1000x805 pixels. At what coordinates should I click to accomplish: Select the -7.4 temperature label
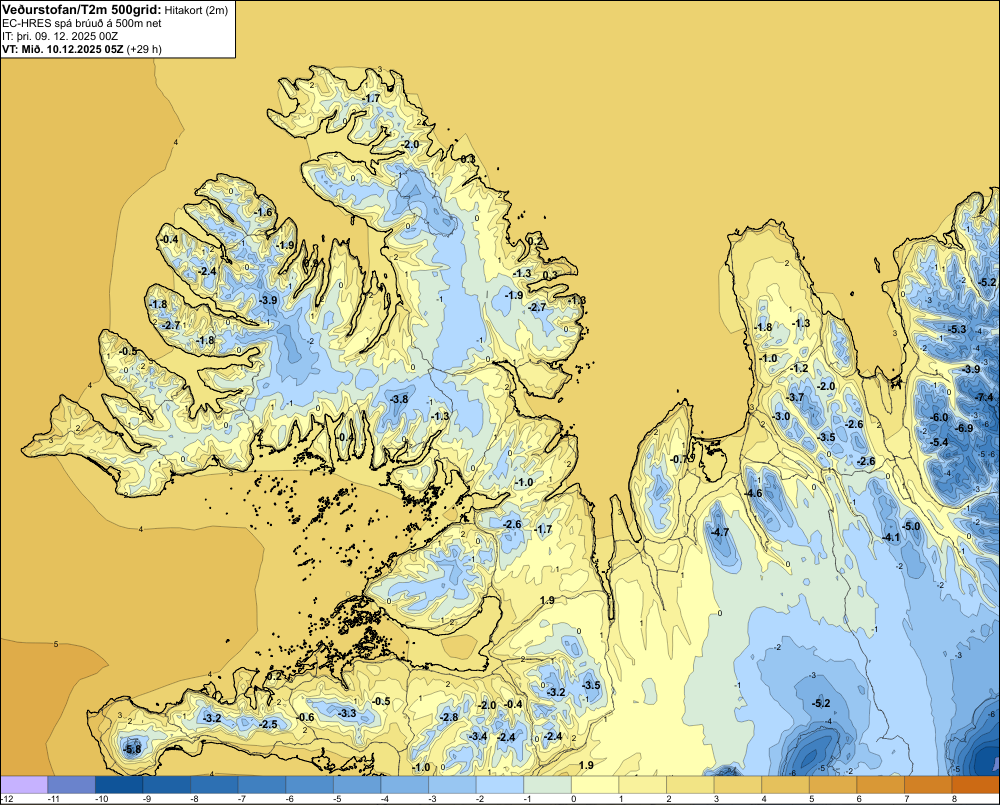pyautogui.click(x=983, y=397)
